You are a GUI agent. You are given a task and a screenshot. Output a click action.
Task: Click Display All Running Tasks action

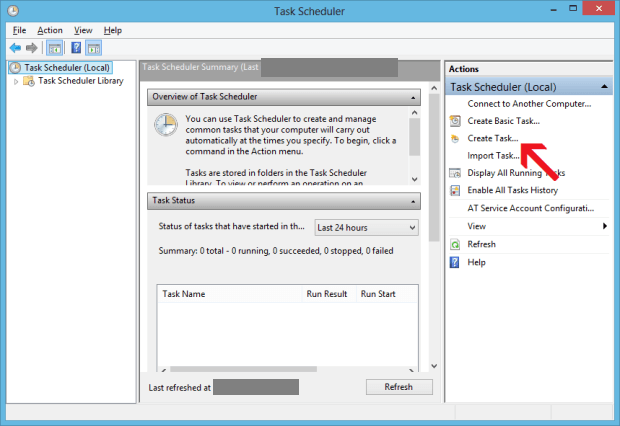(x=516, y=173)
